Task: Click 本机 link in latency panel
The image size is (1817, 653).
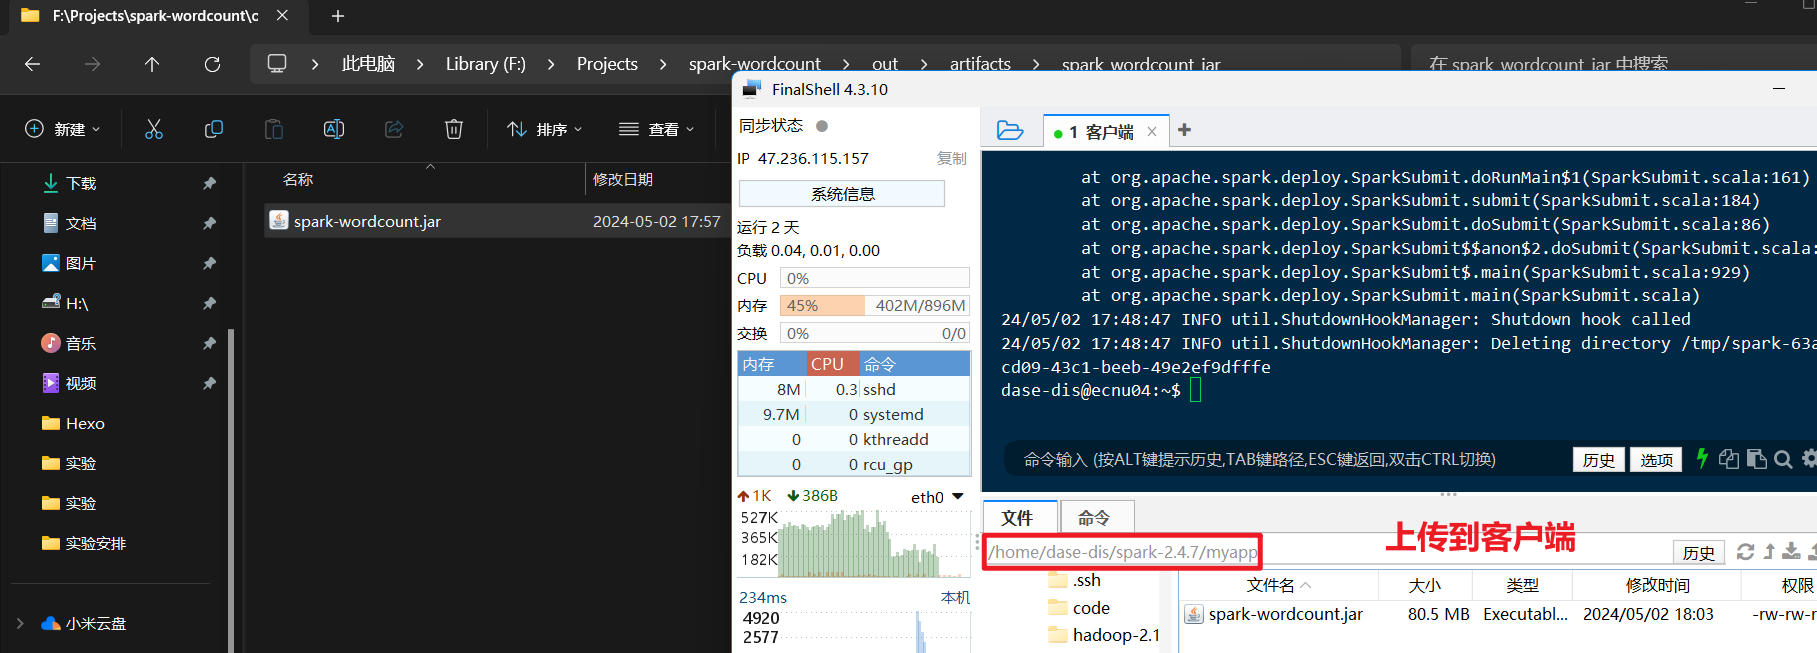Action: tap(955, 597)
